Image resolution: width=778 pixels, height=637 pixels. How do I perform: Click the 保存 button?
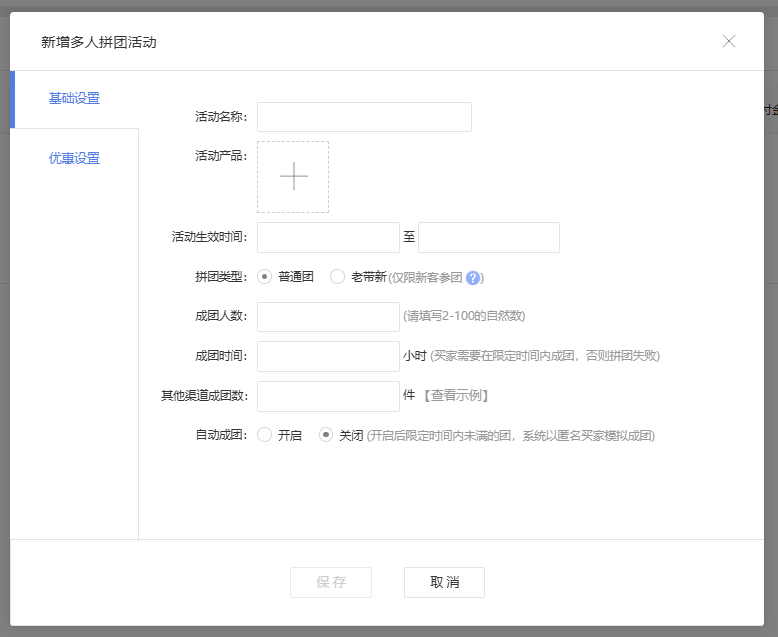[331, 582]
